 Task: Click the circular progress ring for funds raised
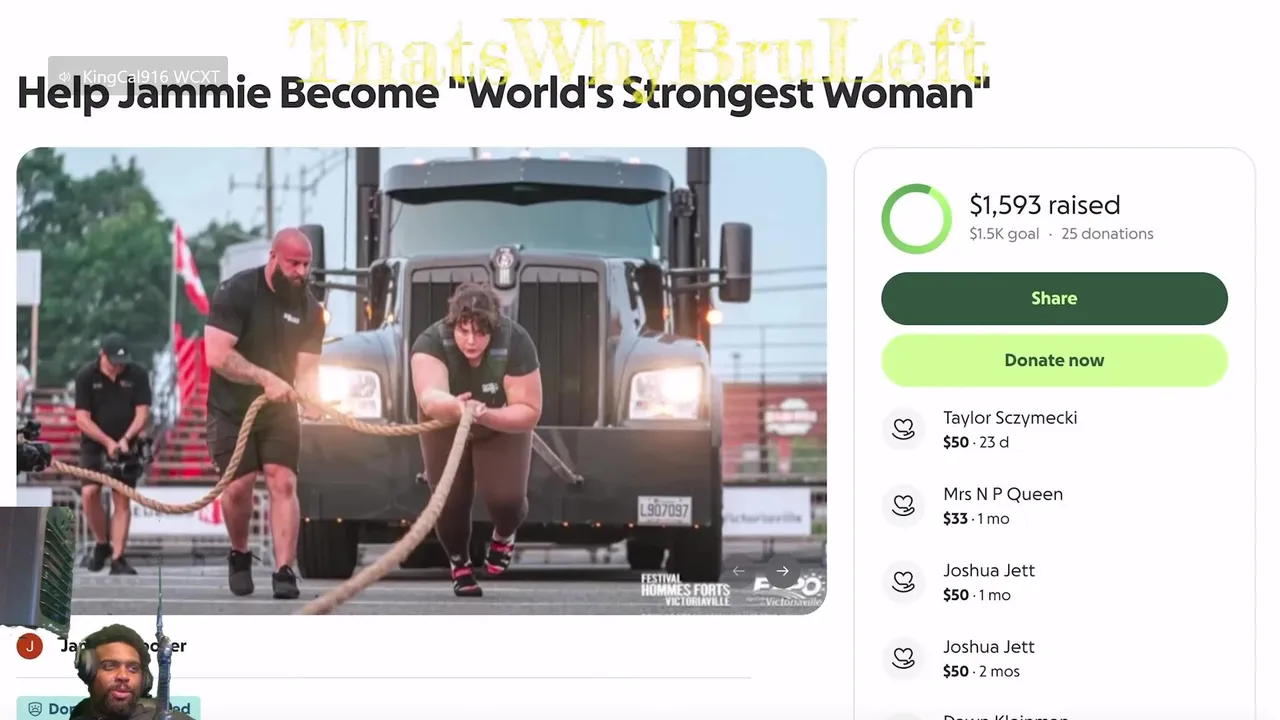point(916,218)
